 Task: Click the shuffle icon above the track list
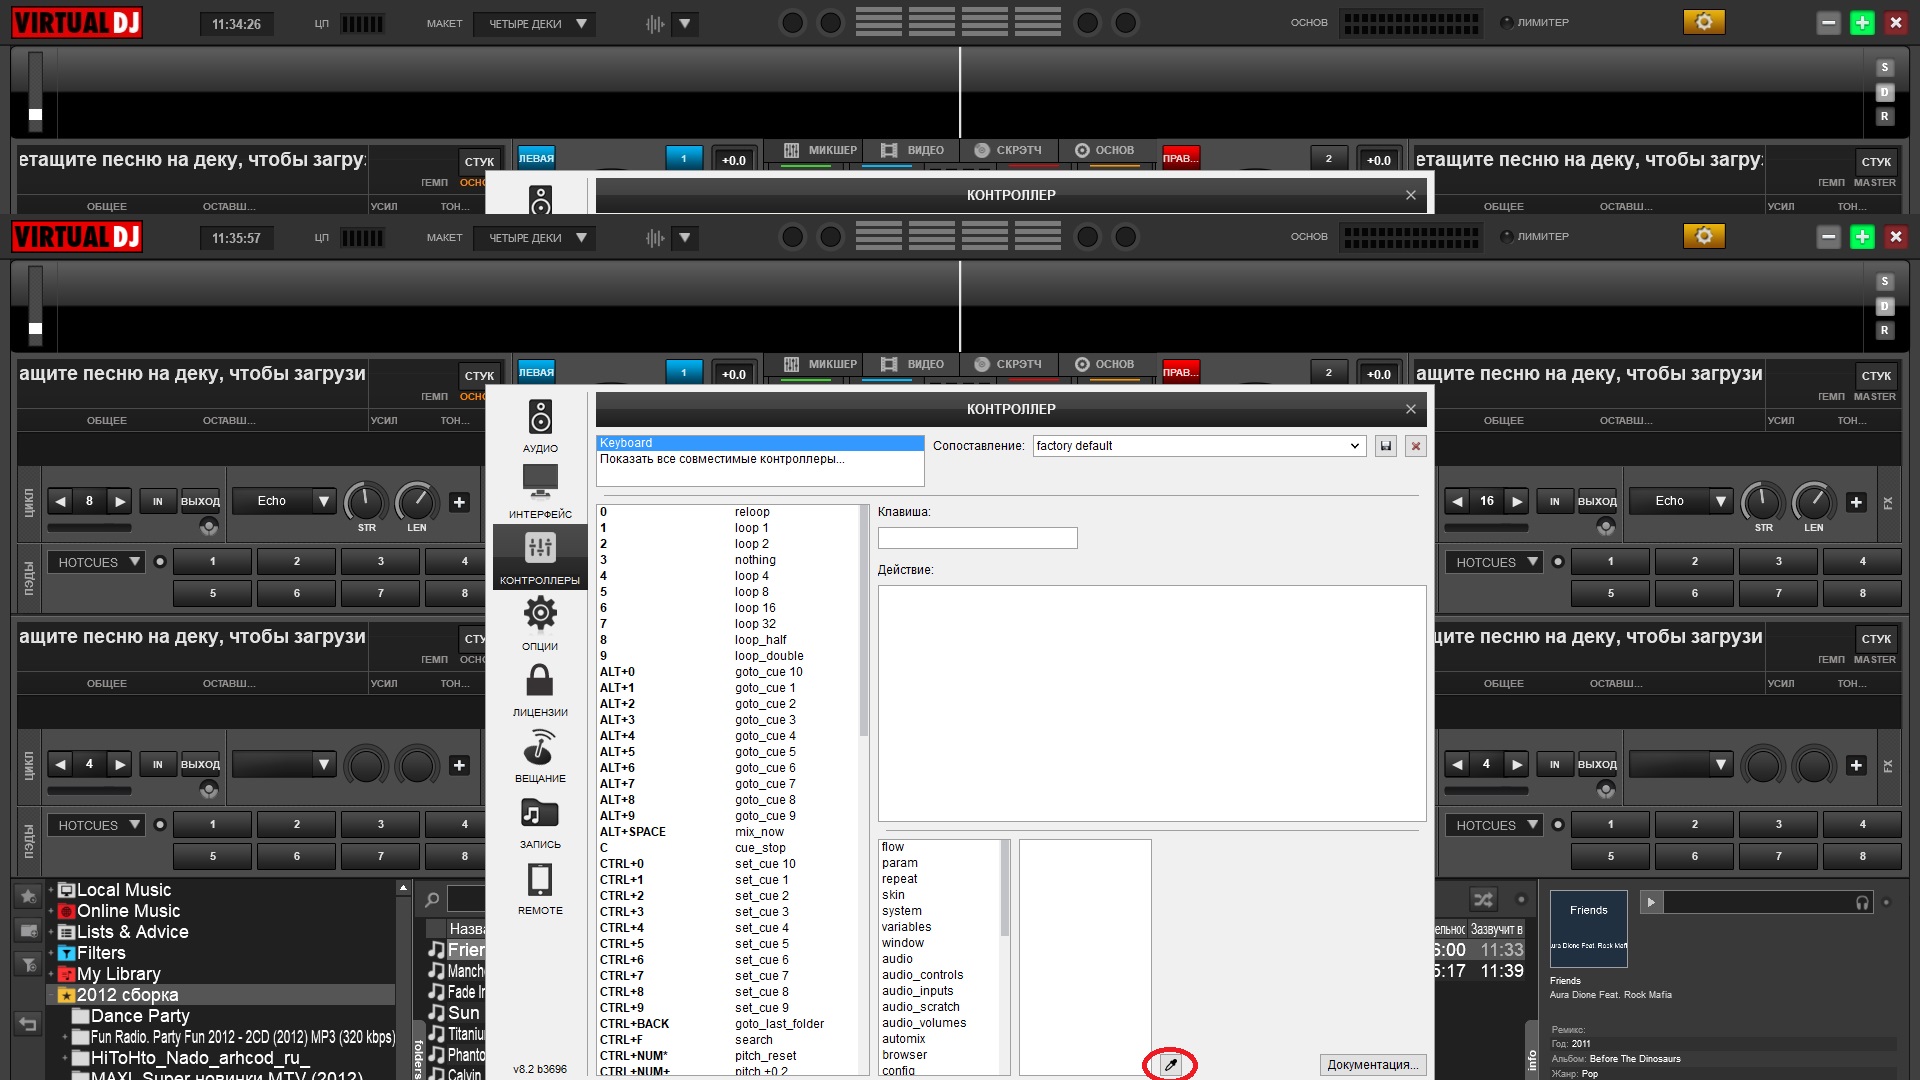click(x=1483, y=899)
